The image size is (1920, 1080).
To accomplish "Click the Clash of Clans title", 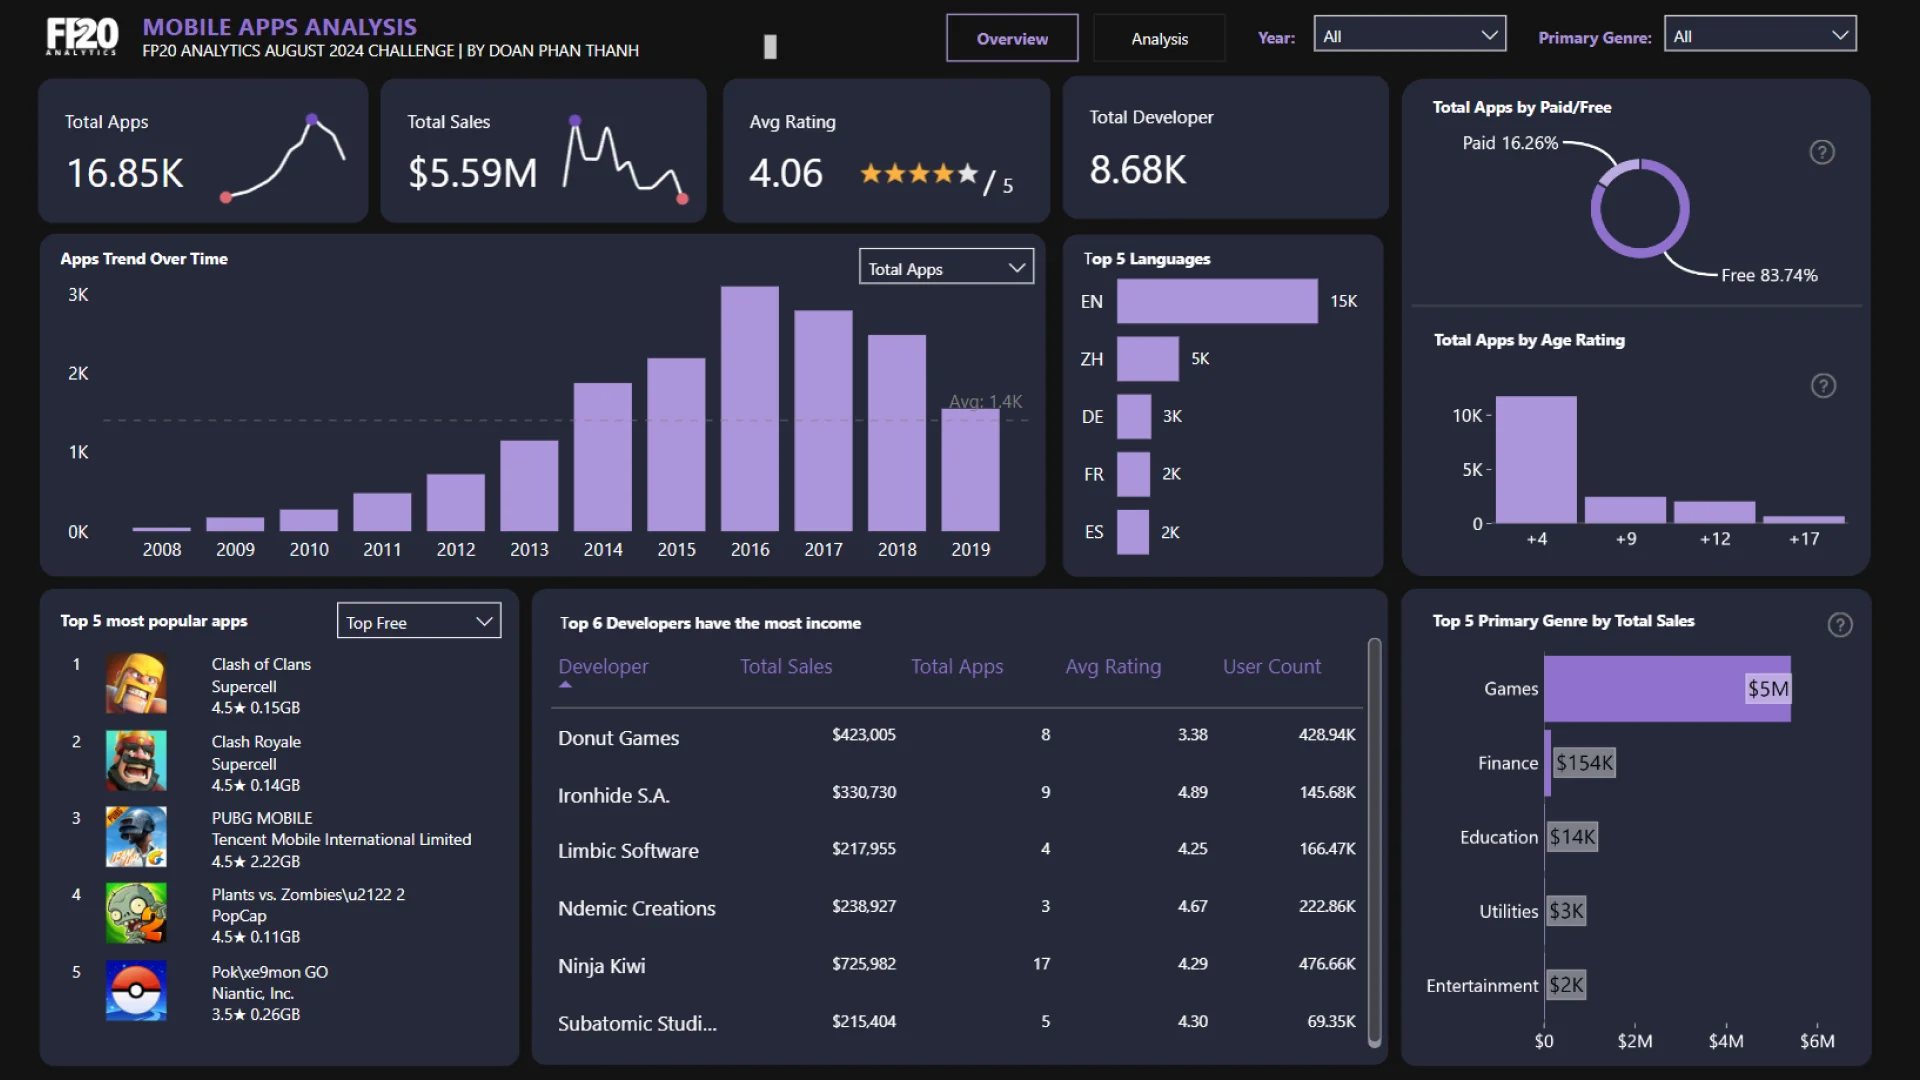I will click(x=261, y=664).
